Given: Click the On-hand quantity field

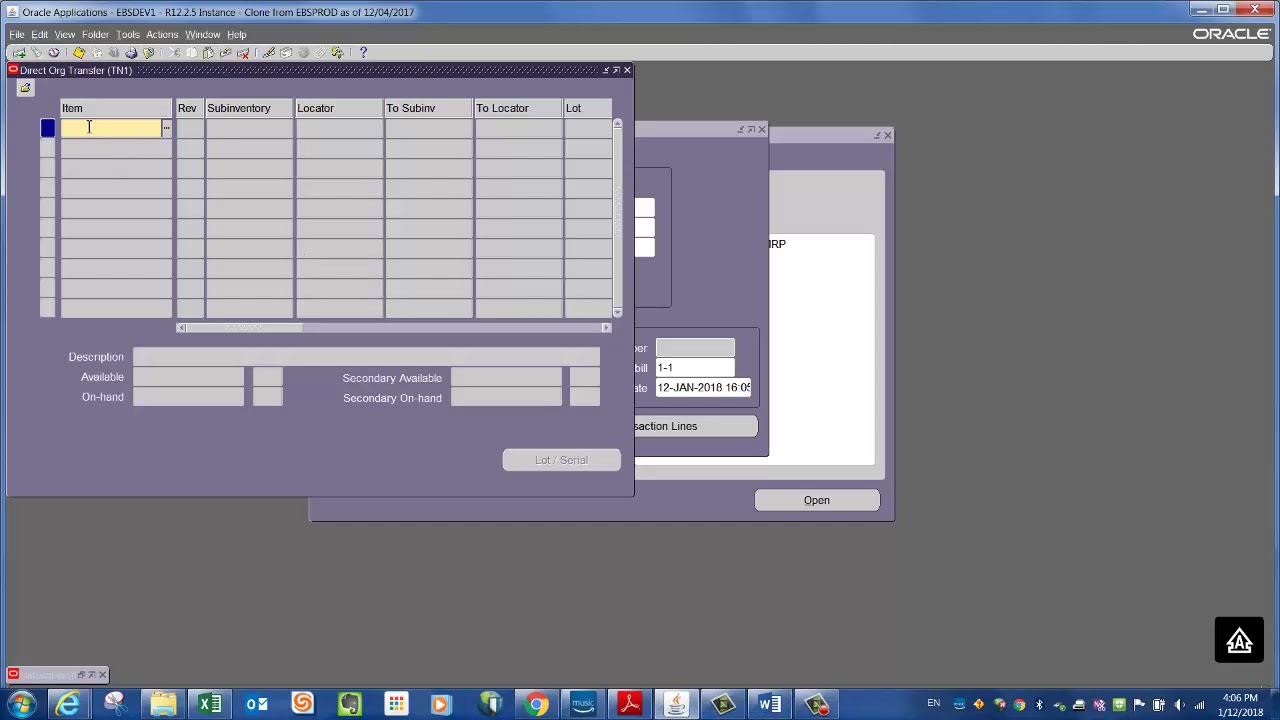Looking at the screenshot, I should (188, 397).
